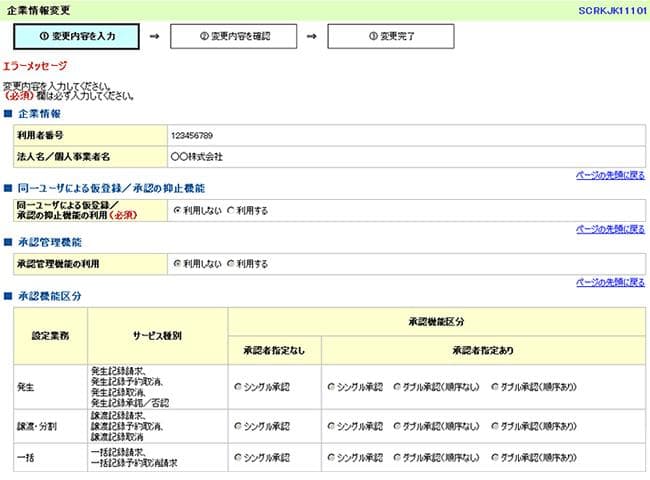Click ページの先頭に戻る link below 企業情報 table

tap(610, 175)
